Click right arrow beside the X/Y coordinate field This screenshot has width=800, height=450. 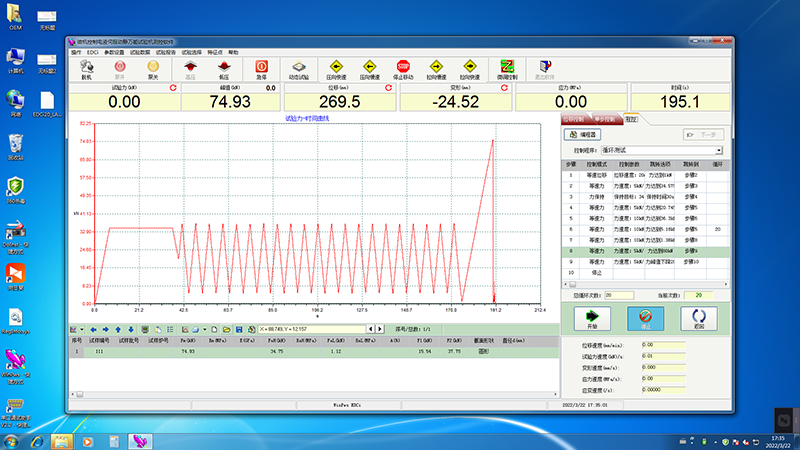coord(380,329)
